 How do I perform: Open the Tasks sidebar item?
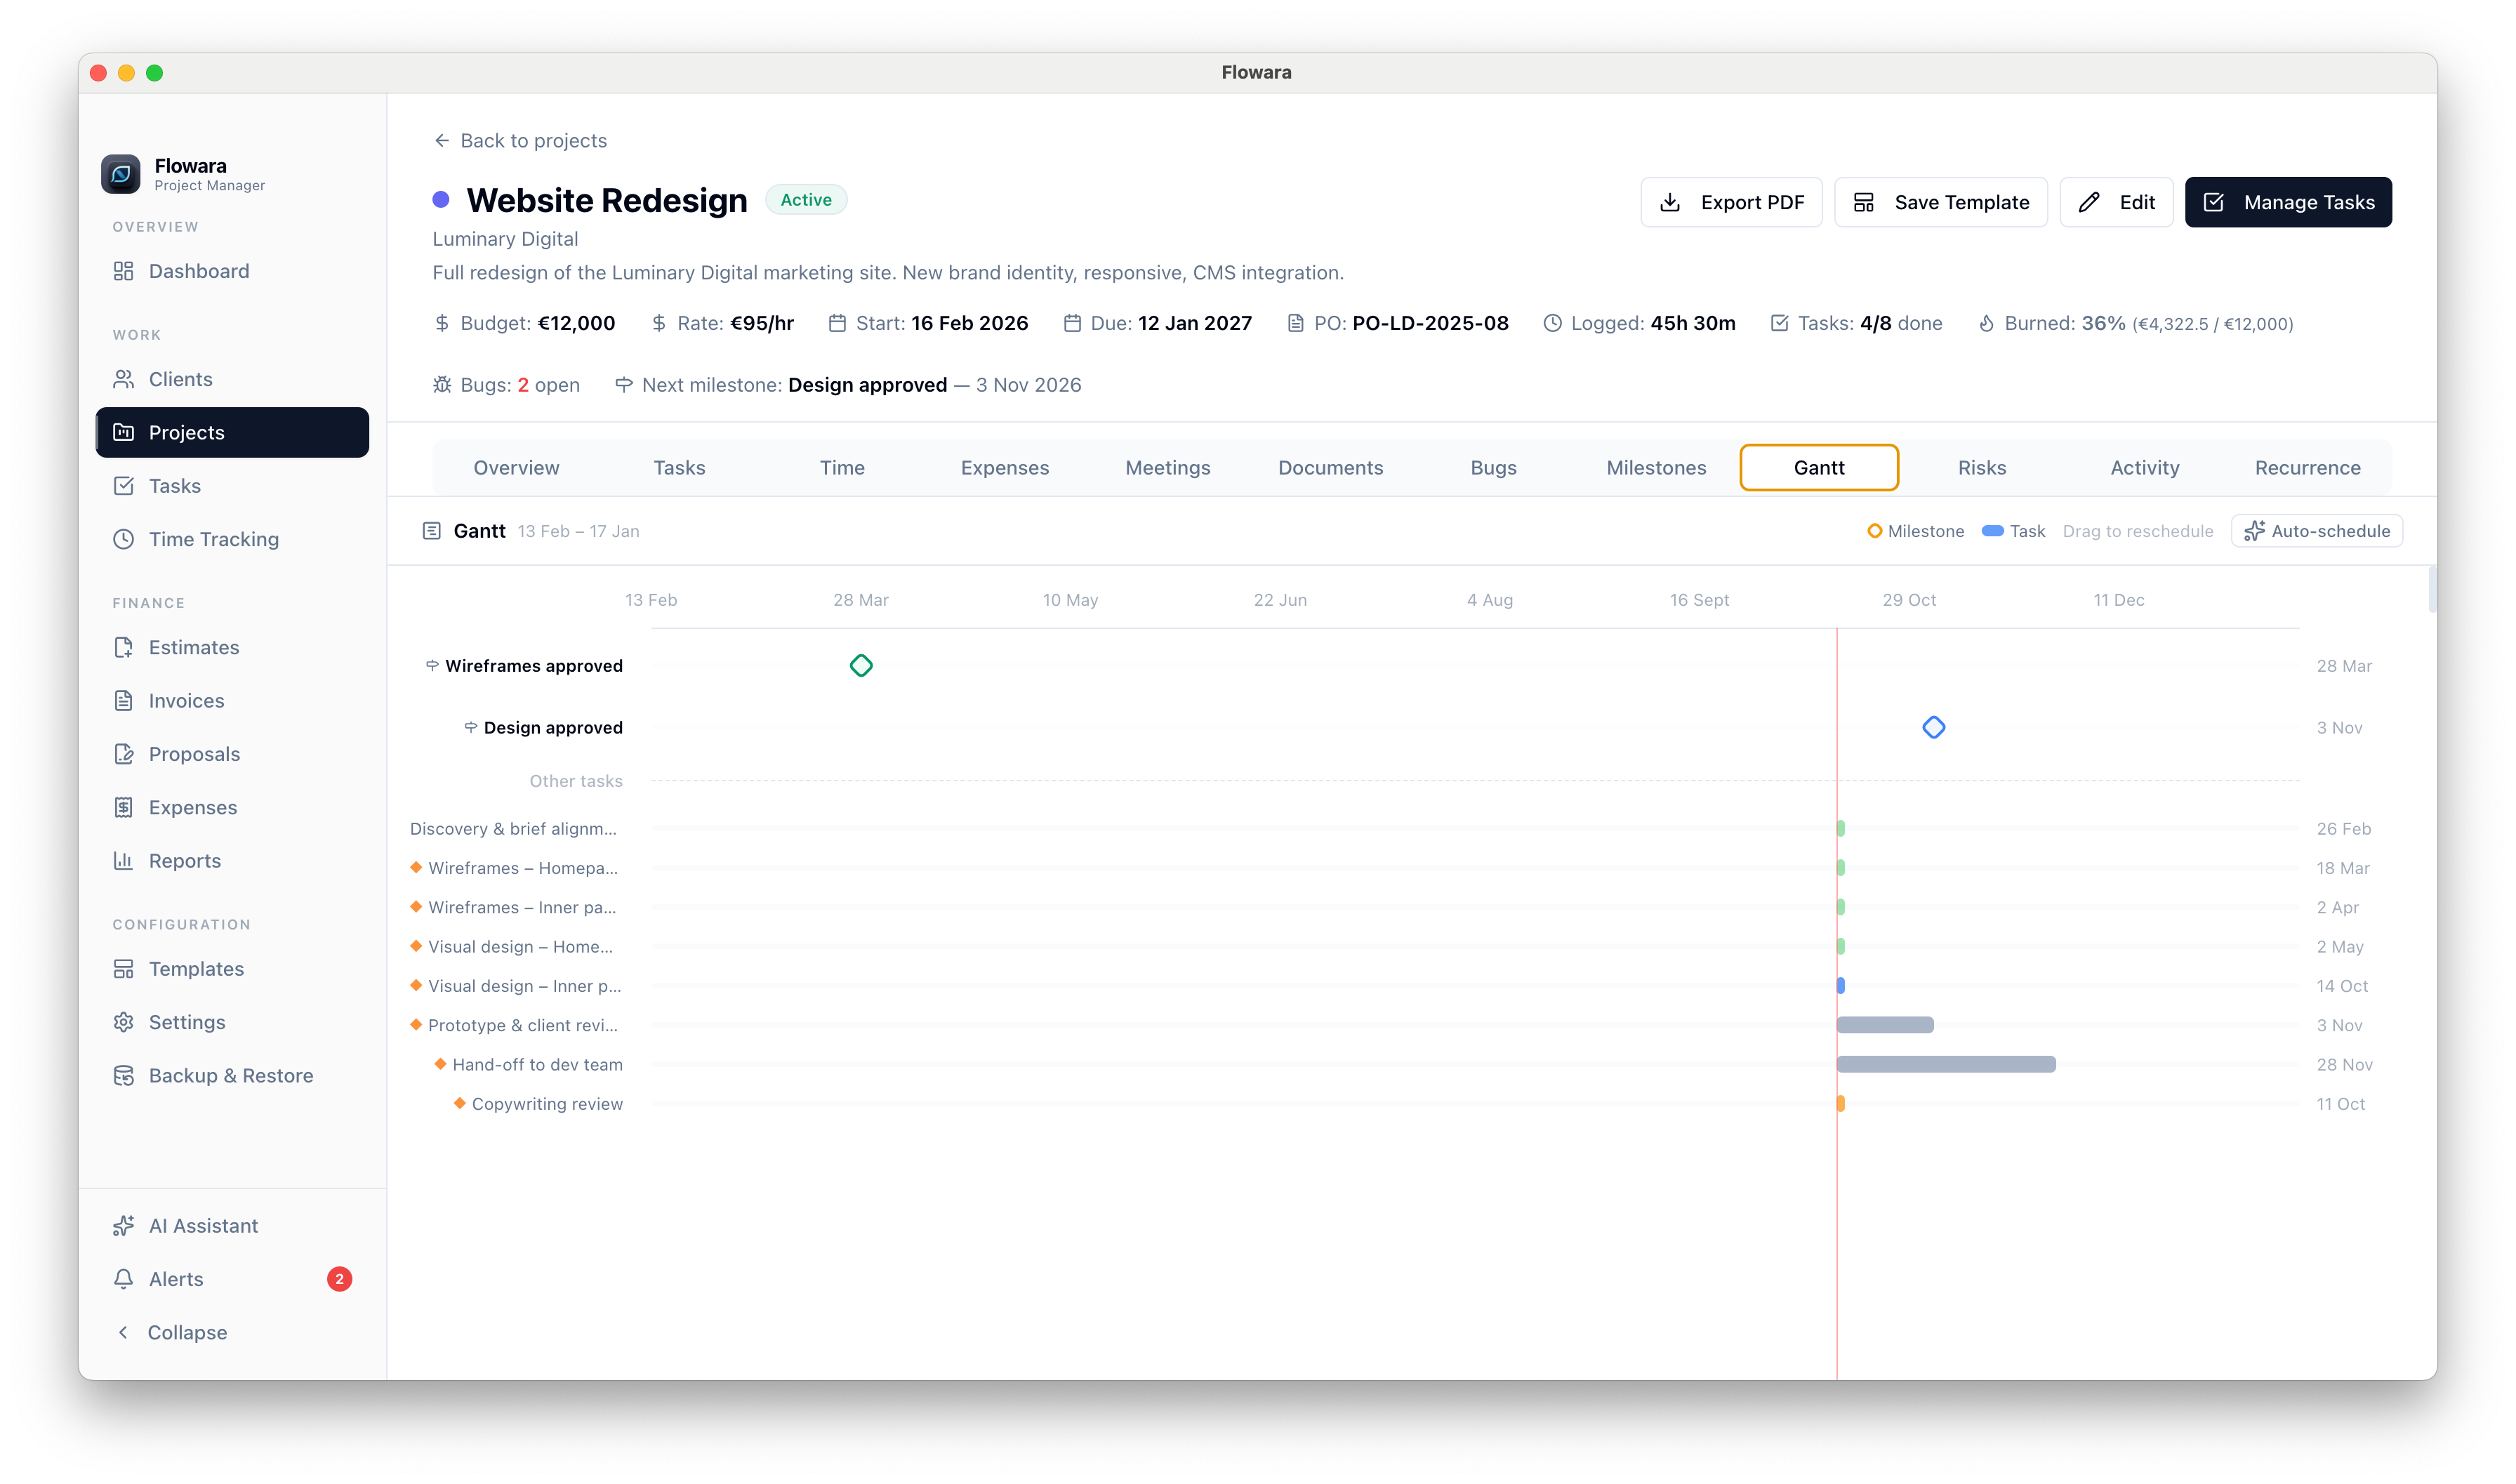coord(232,486)
